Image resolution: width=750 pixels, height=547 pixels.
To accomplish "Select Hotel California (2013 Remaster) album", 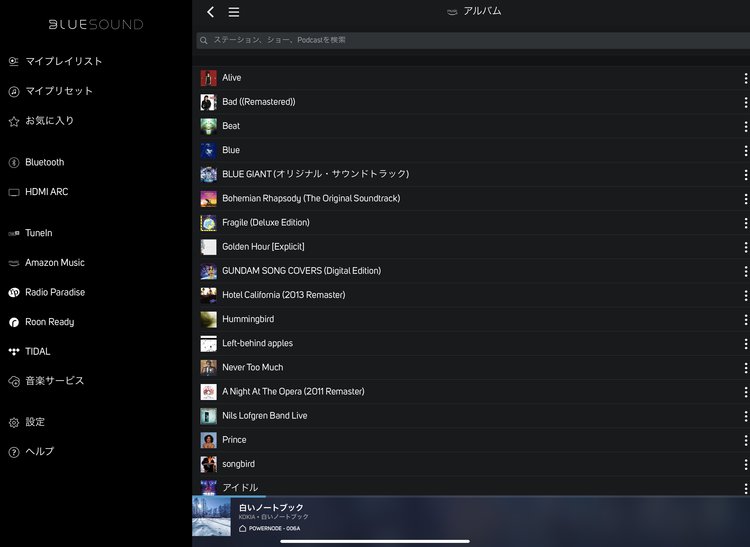I will [x=283, y=295].
